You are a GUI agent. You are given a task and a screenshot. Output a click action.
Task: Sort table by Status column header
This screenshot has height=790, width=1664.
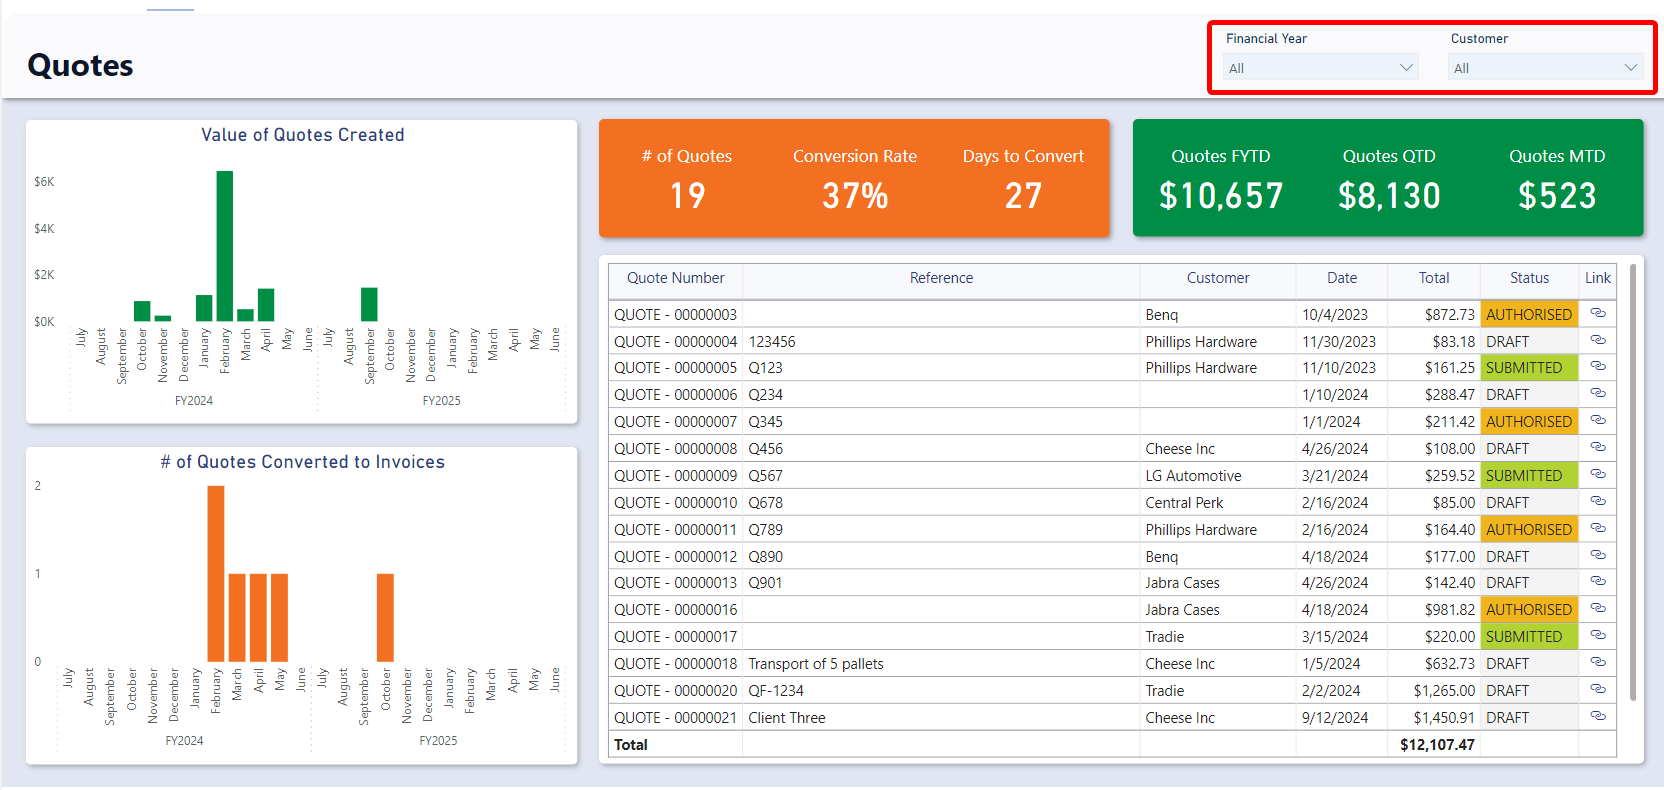1529,278
